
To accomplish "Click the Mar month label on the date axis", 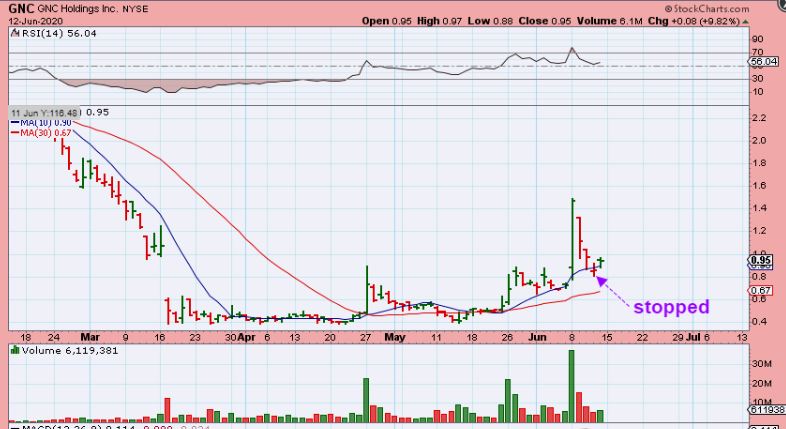I will [90, 337].
